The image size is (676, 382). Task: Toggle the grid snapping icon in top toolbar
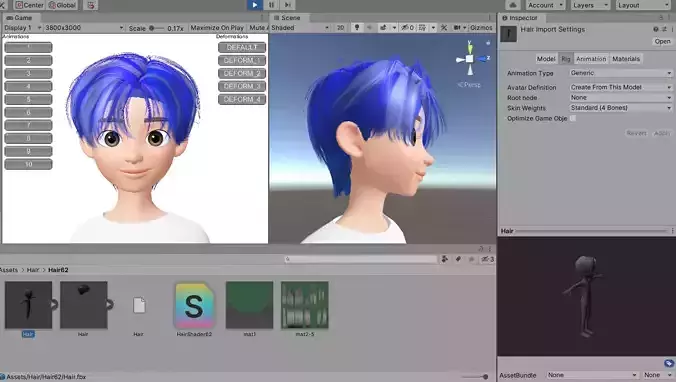(91, 5)
